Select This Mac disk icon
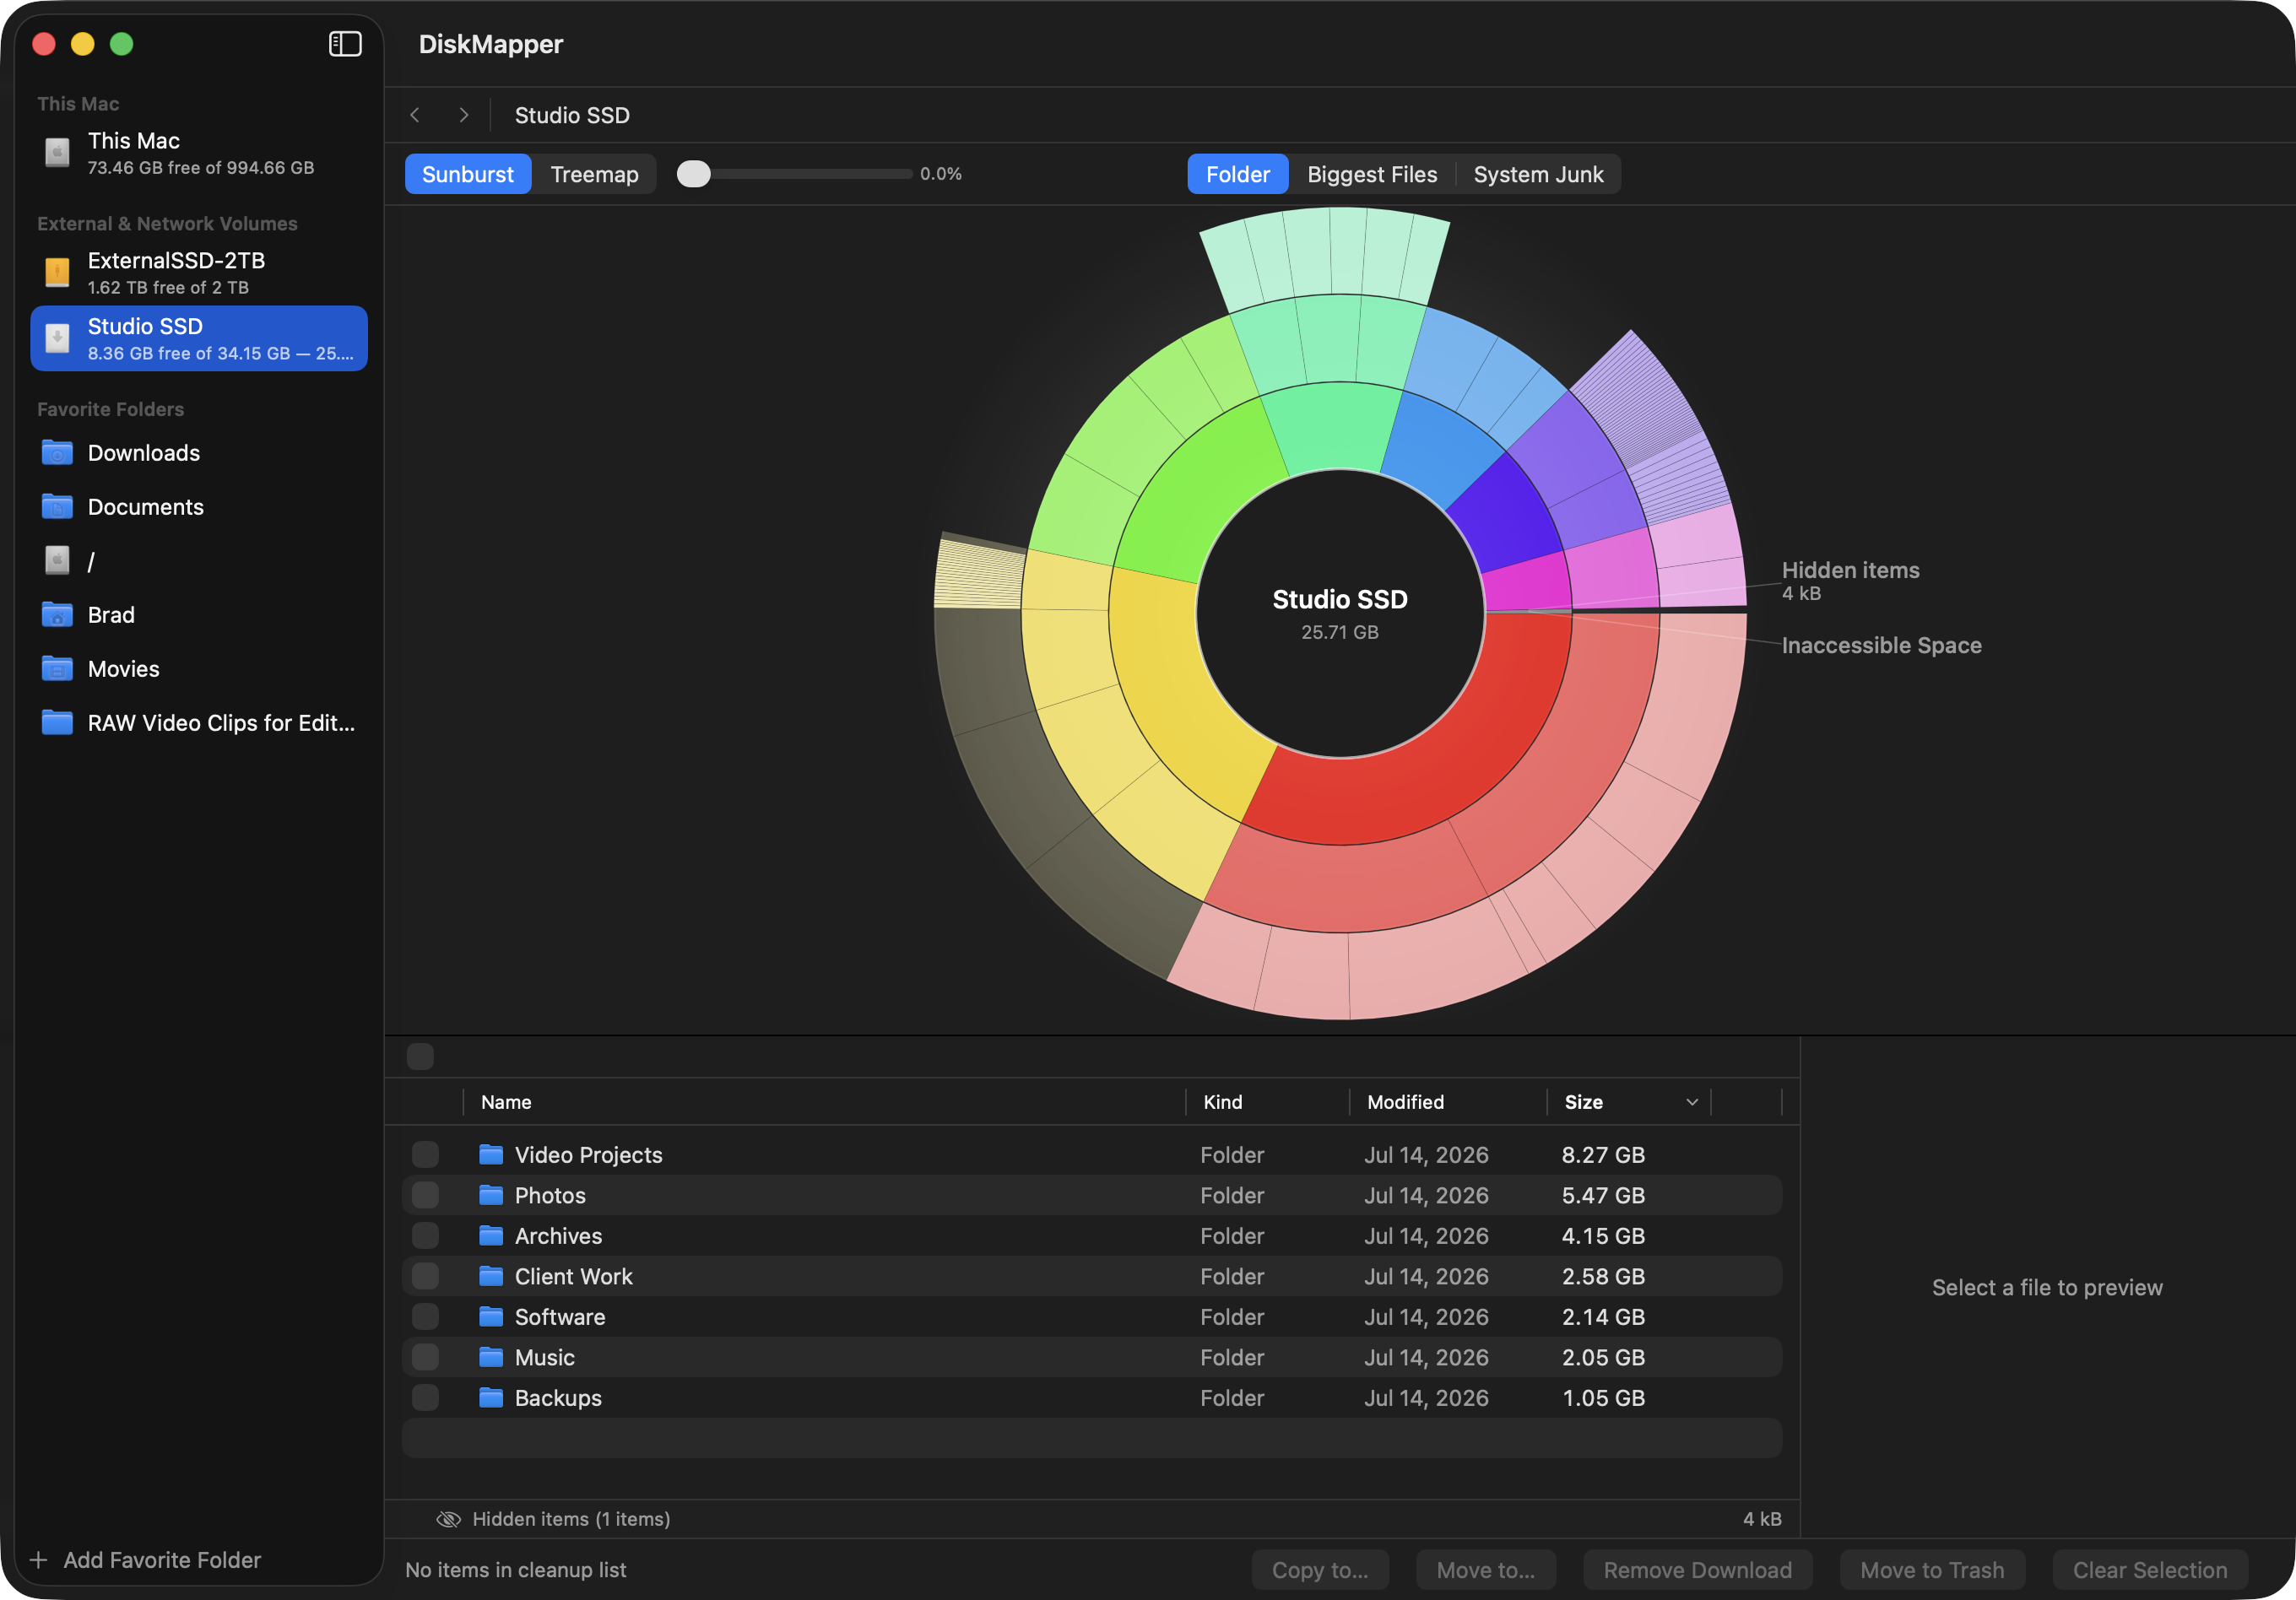 pyautogui.click(x=57, y=153)
